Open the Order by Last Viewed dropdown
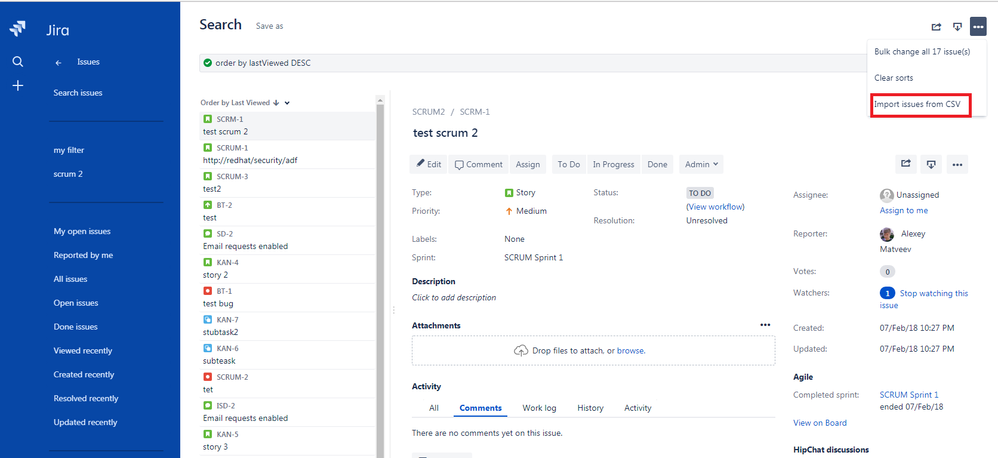This screenshot has height=458, width=998. (x=287, y=102)
